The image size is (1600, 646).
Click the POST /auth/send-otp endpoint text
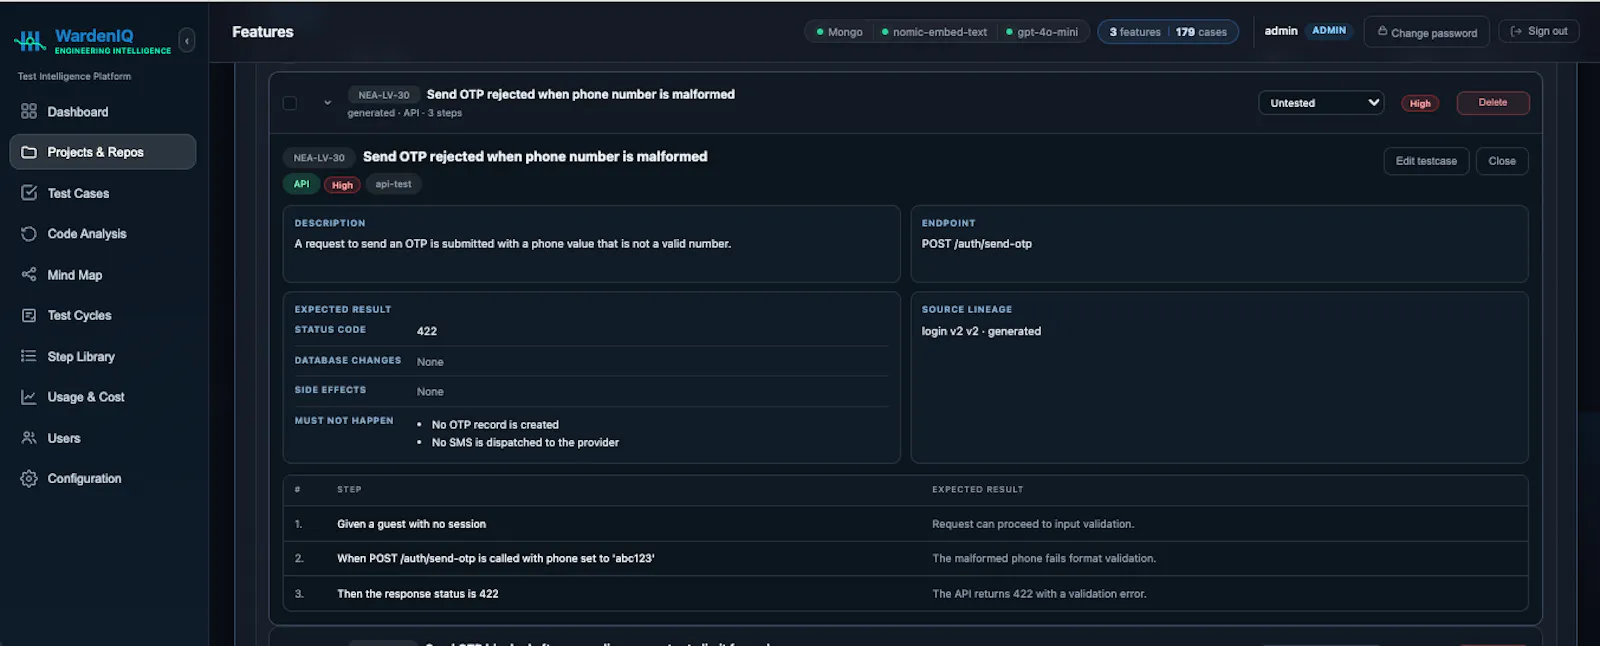[x=977, y=244]
